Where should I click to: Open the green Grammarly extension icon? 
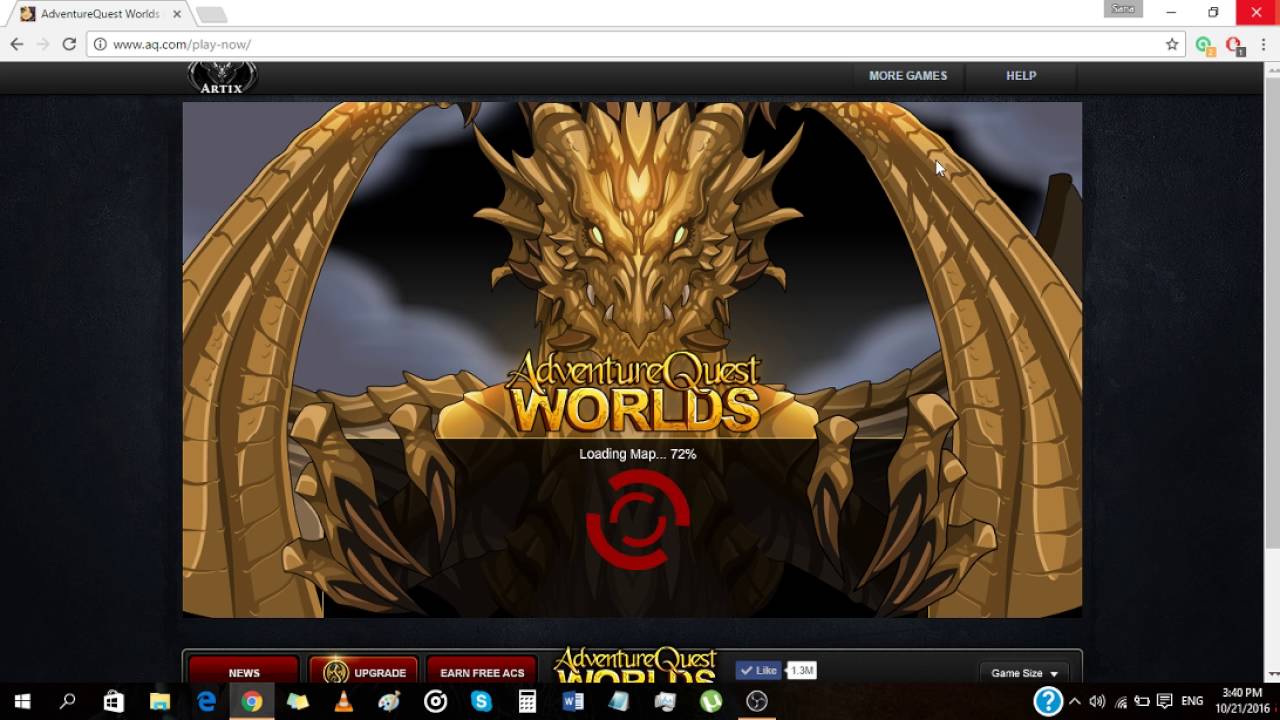click(1204, 45)
